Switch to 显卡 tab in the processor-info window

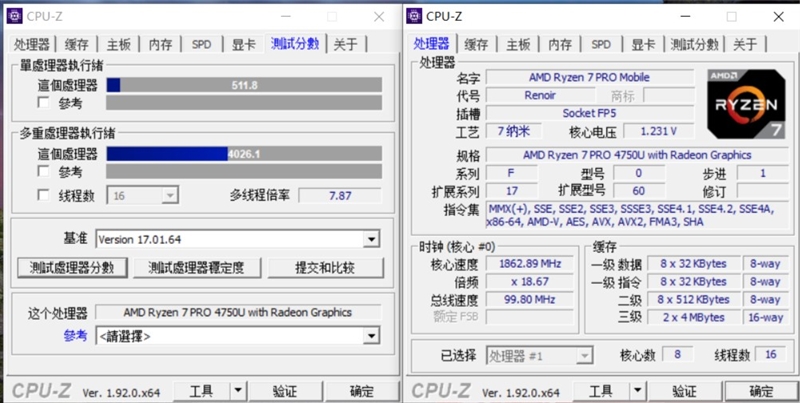[643, 44]
